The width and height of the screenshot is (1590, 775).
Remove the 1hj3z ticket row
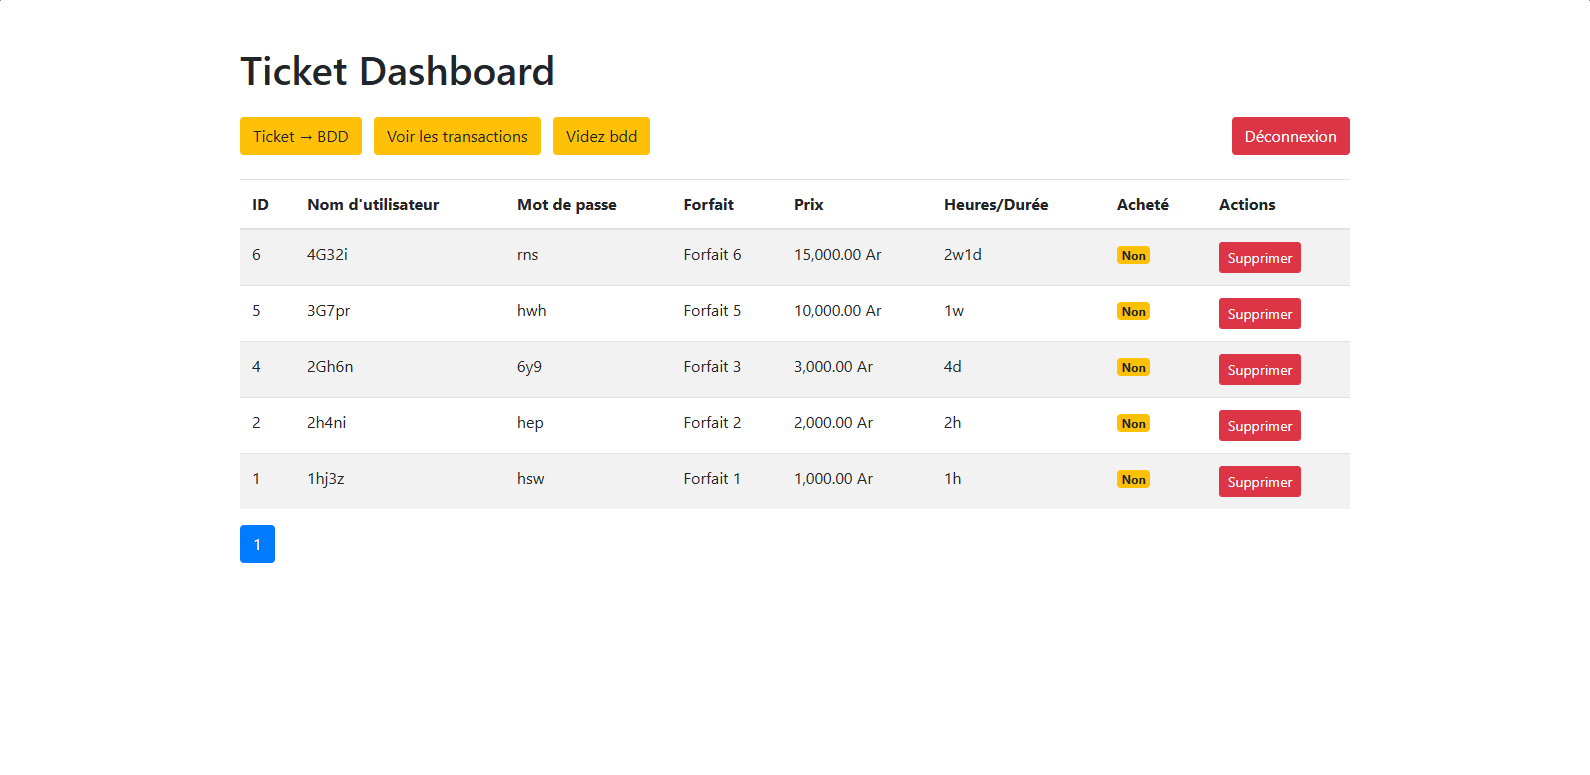(x=1259, y=482)
